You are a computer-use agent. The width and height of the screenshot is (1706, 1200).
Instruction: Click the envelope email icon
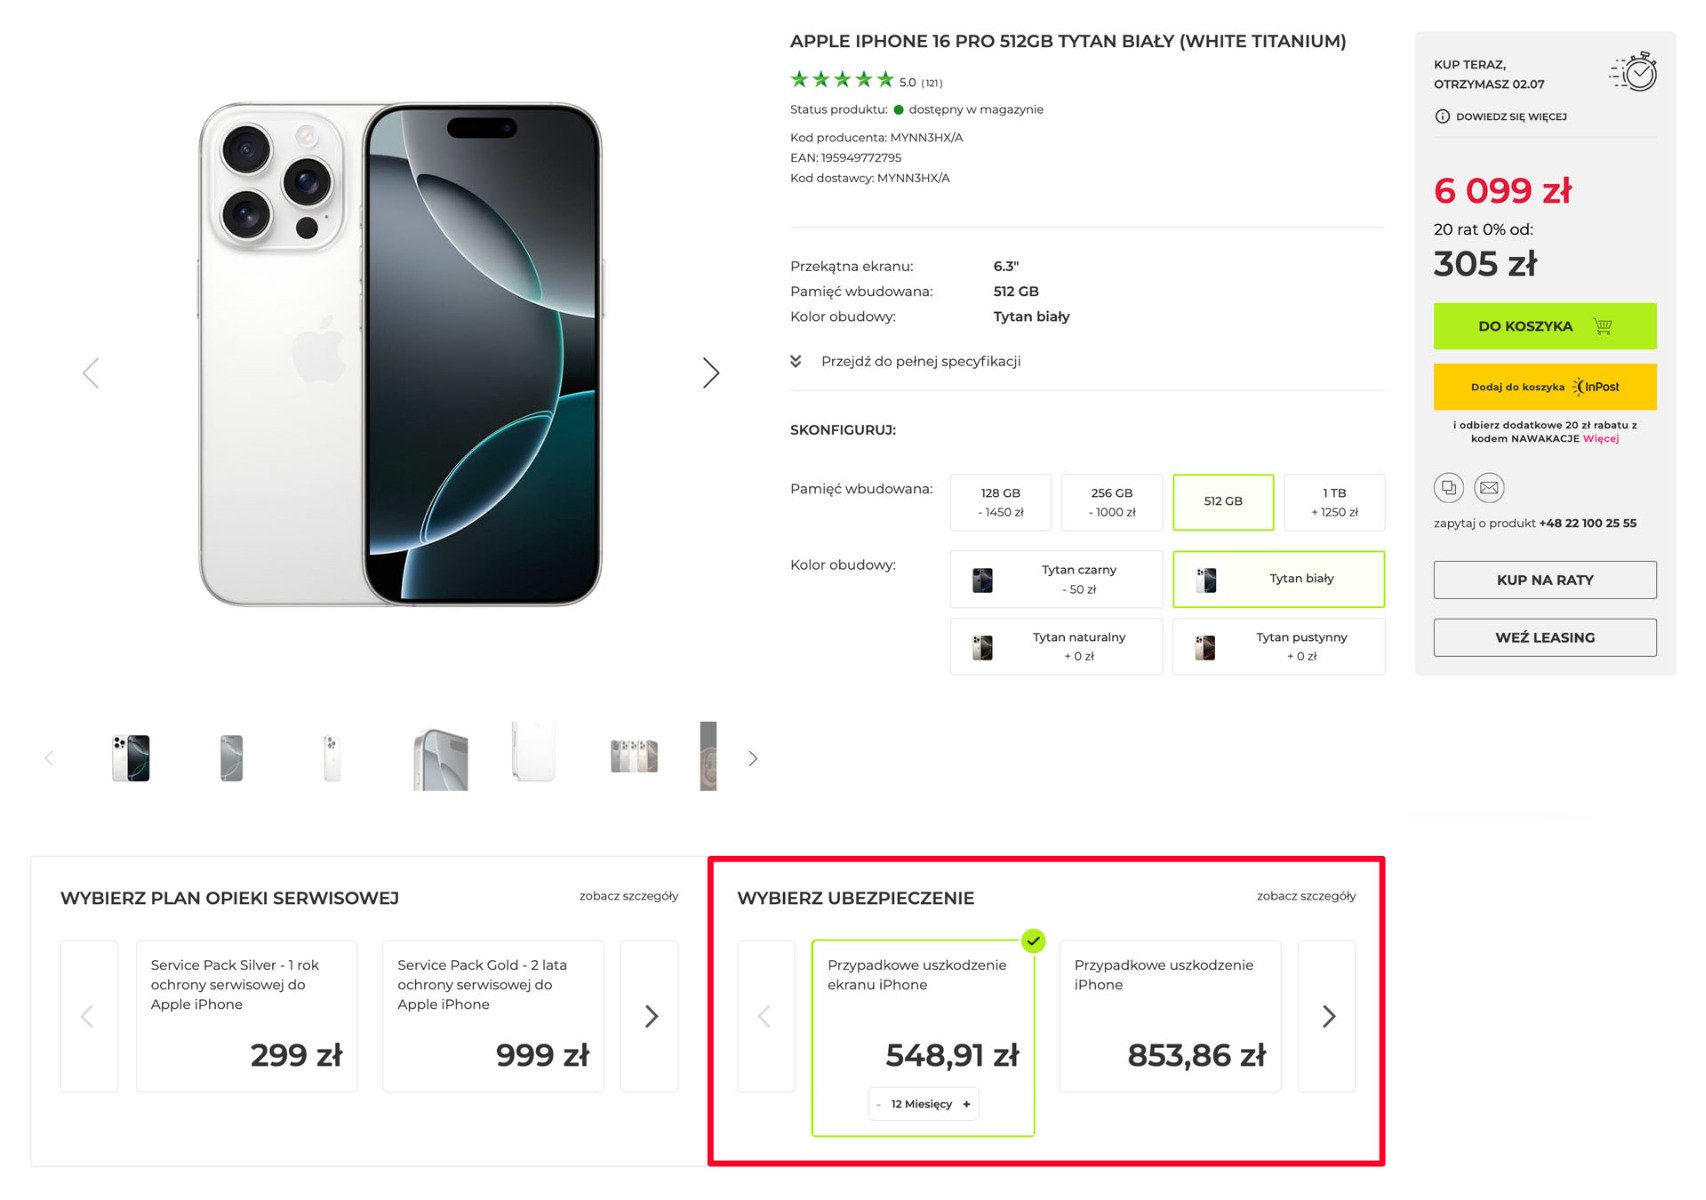[x=1489, y=488]
